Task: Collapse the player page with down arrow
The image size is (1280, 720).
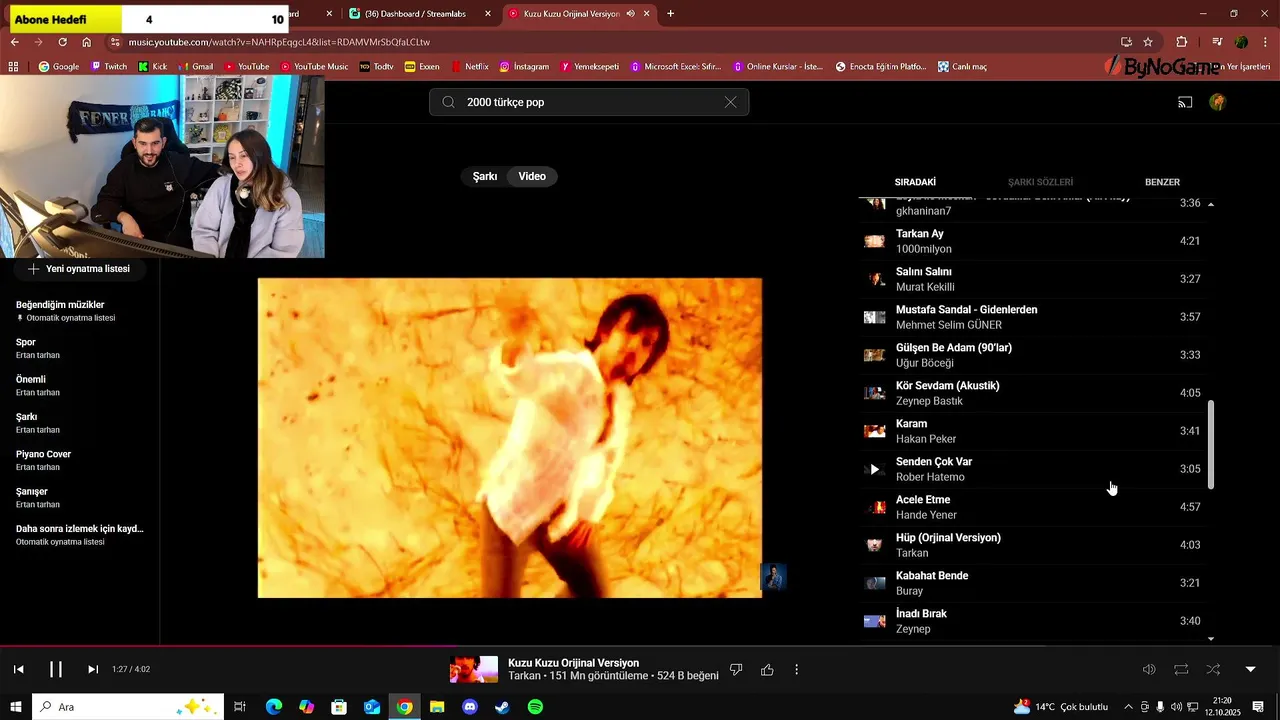Action: [x=1250, y=669]
